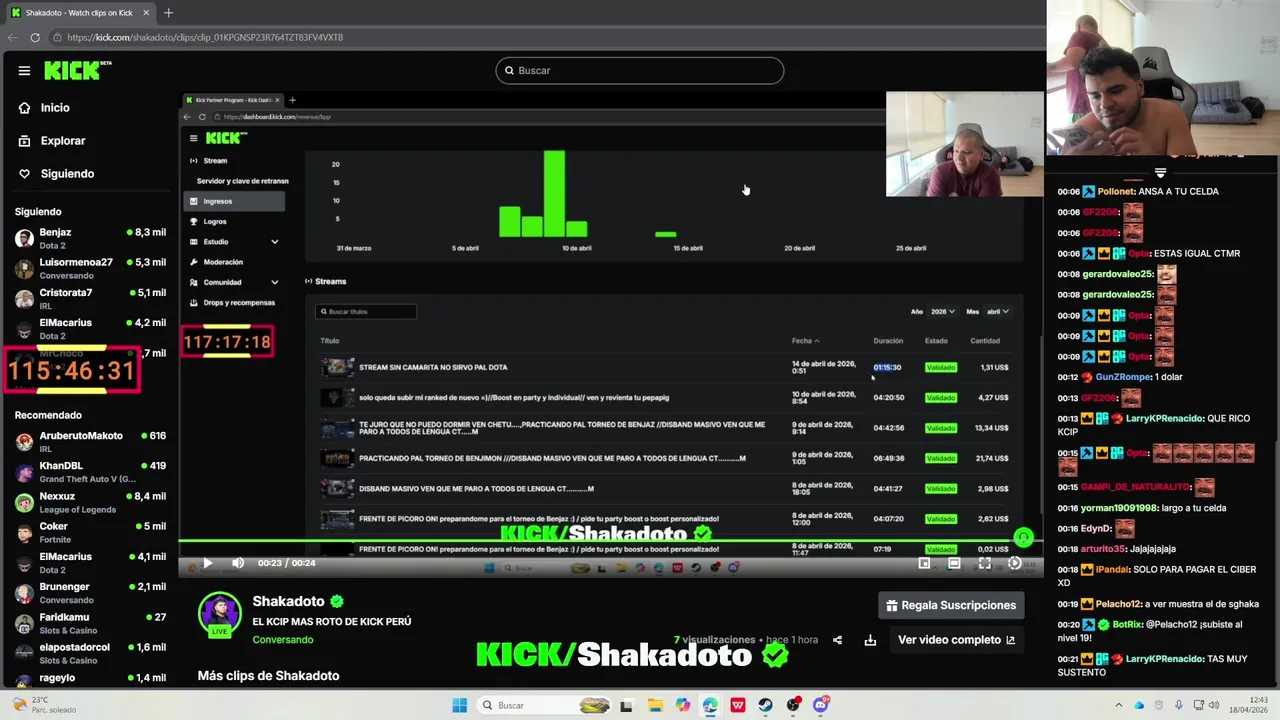
Task: Open WPS Office from taskbar
Action: (x=738, y=705)
